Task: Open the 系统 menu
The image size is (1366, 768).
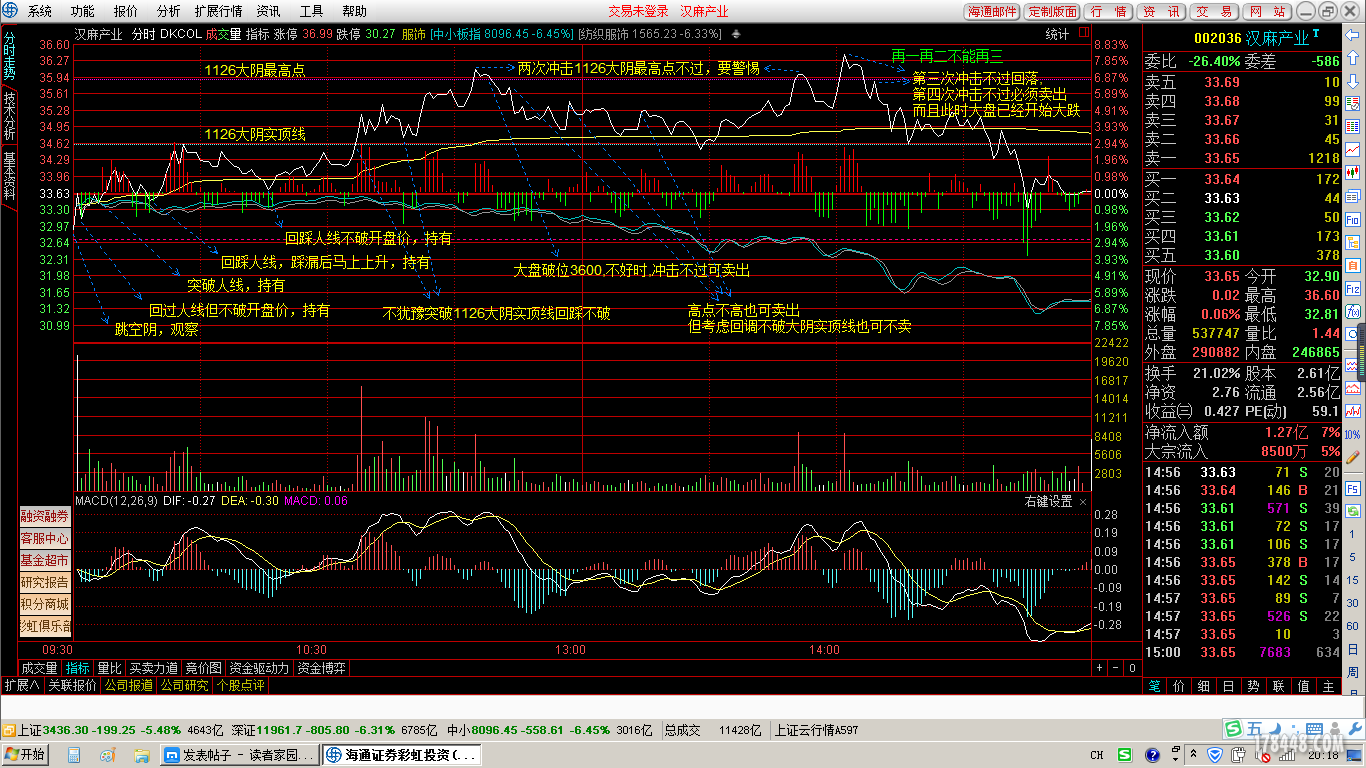Action: (39, 11)
